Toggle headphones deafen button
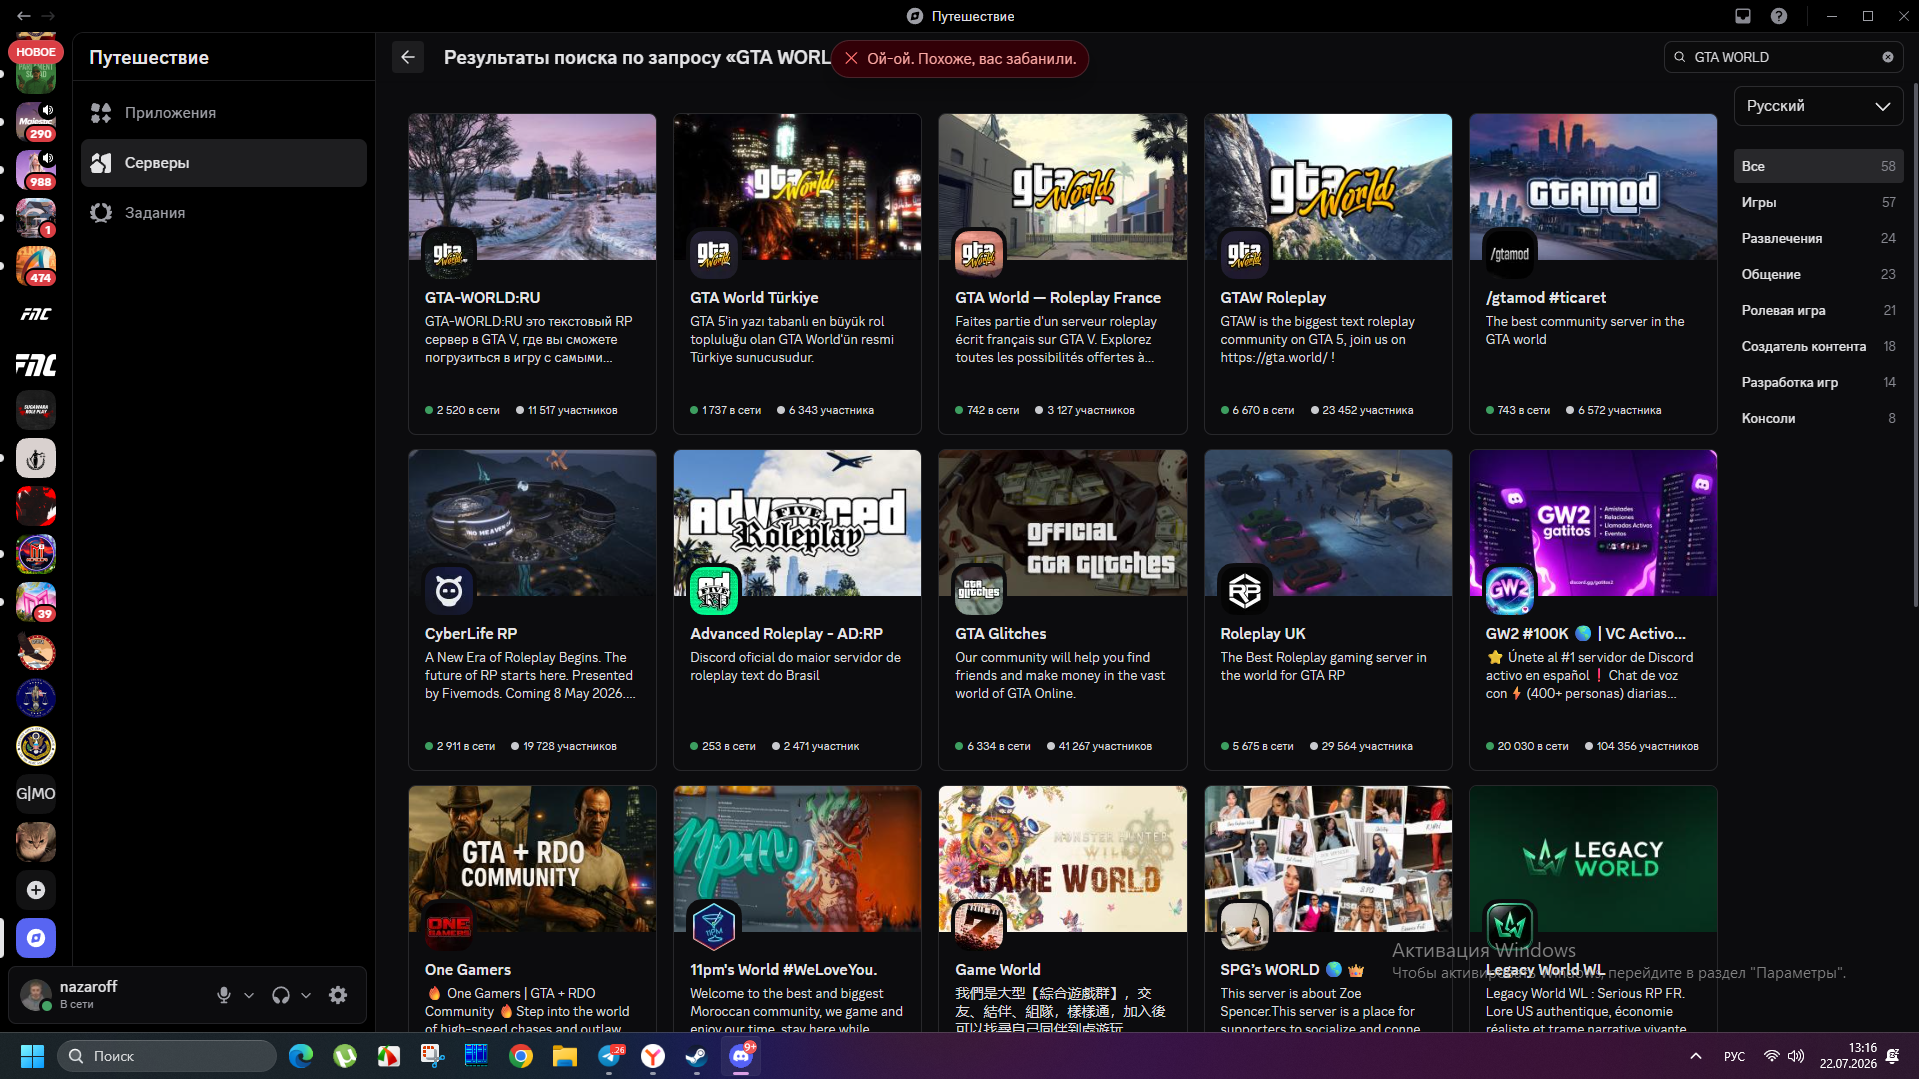 point(281,995)
